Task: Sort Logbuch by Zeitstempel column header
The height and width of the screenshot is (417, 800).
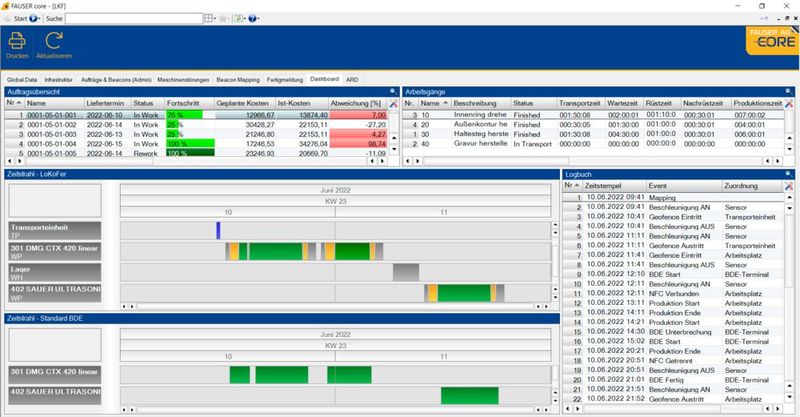Action: pos(614,186)
